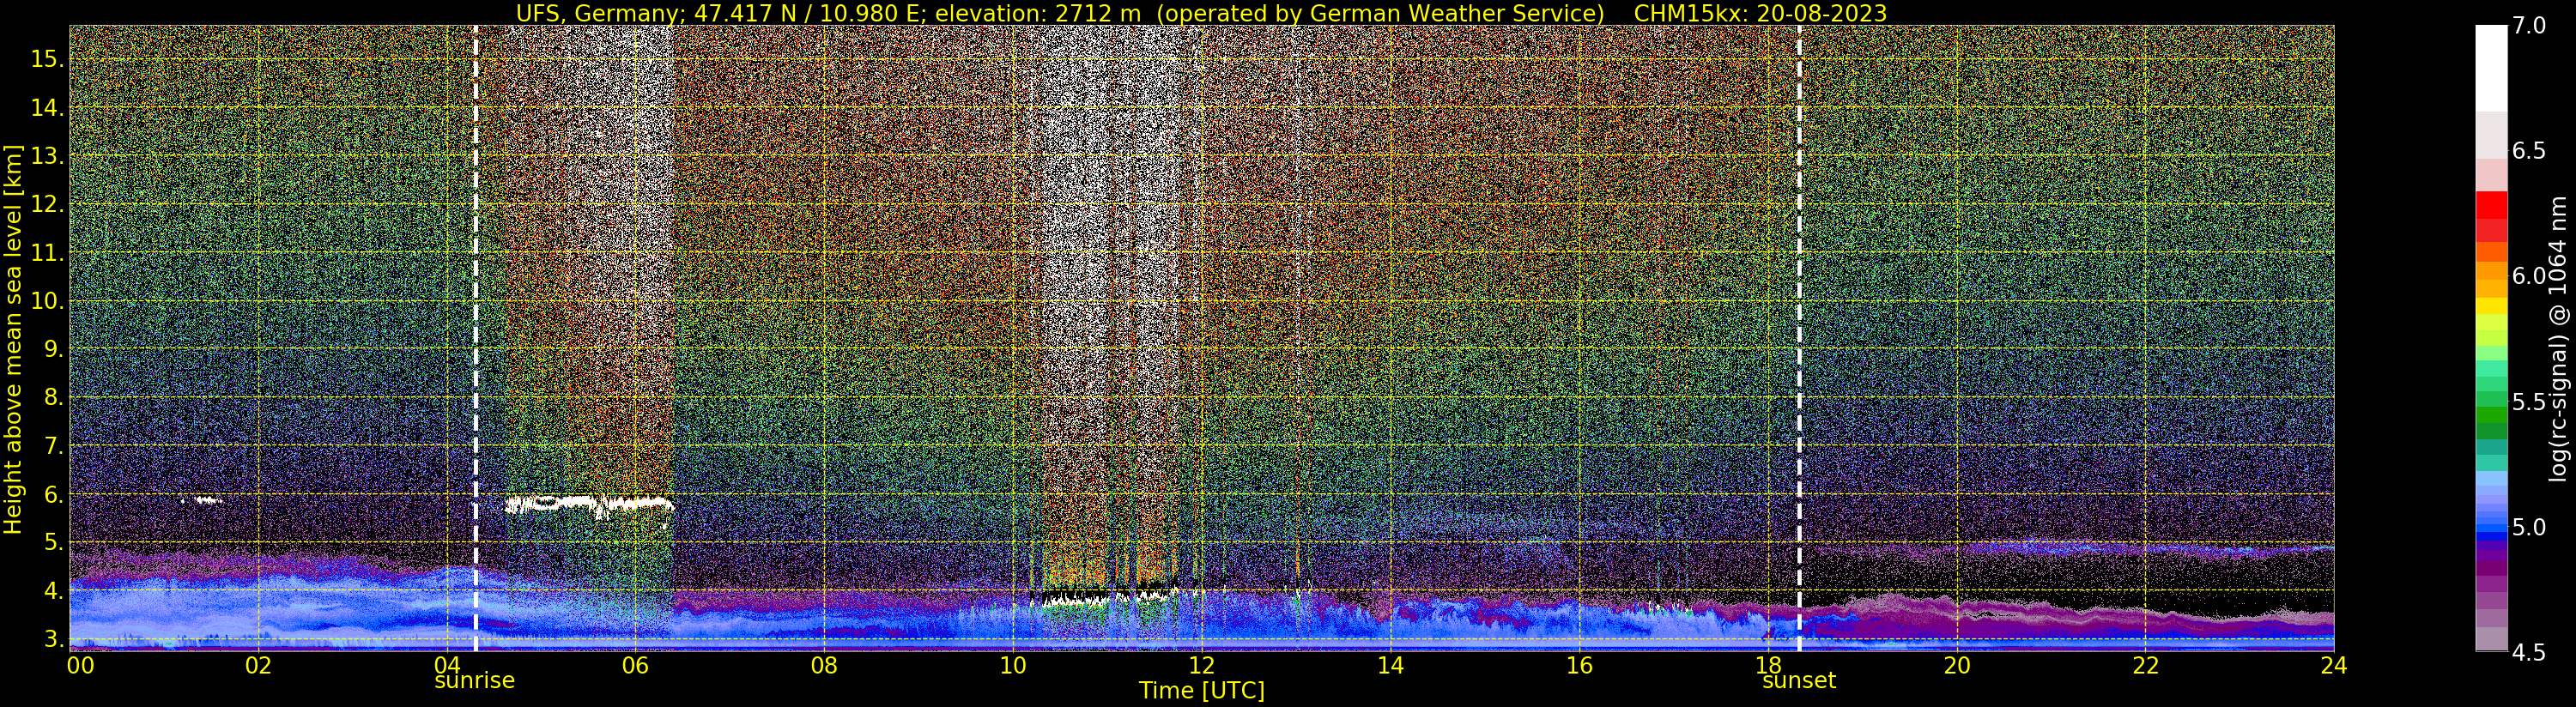2576x707 pixels.
Task: Click the '22' tick on the time axis
Action: click(2146, 665)
